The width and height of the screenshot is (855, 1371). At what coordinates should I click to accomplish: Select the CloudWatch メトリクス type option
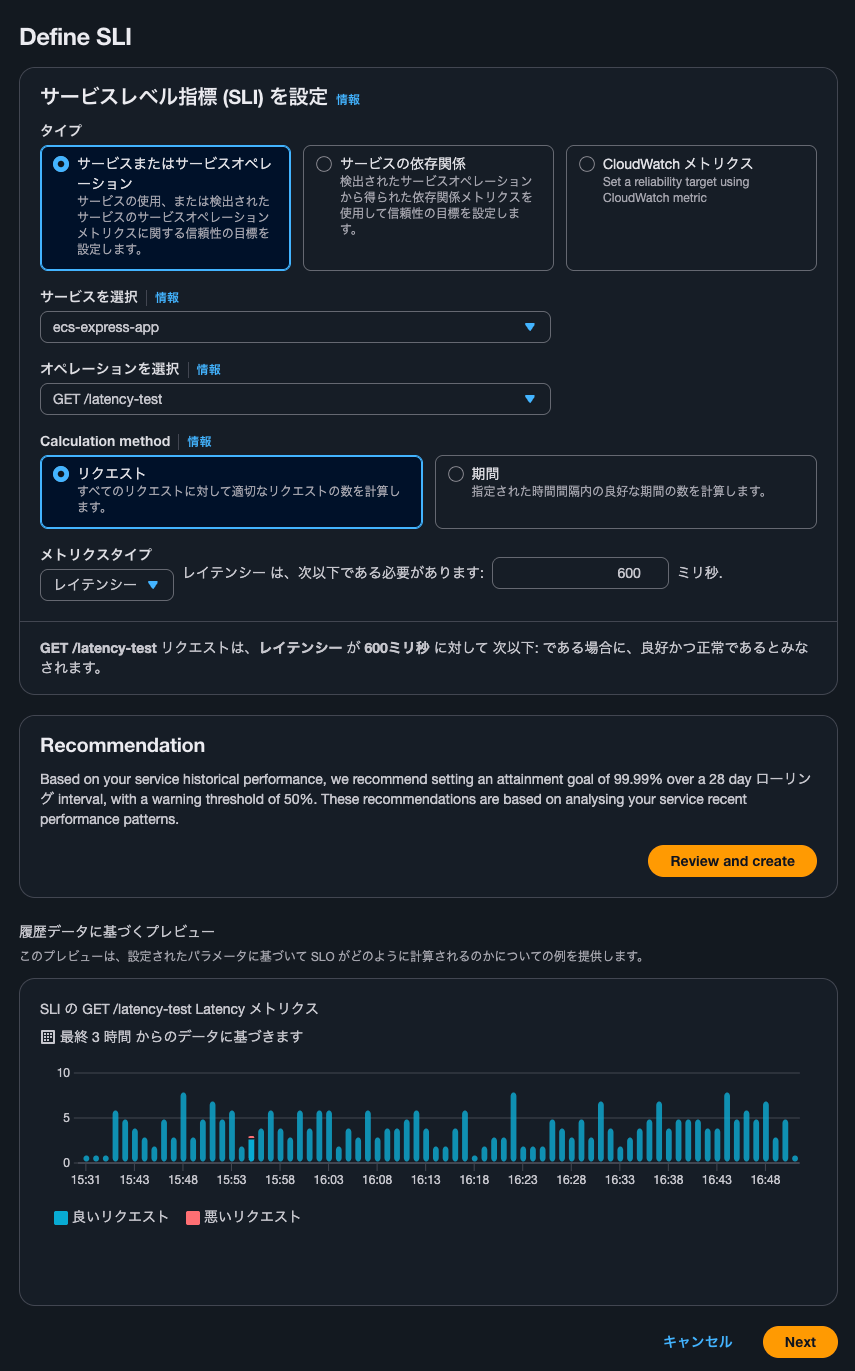[x=585, y=164]
